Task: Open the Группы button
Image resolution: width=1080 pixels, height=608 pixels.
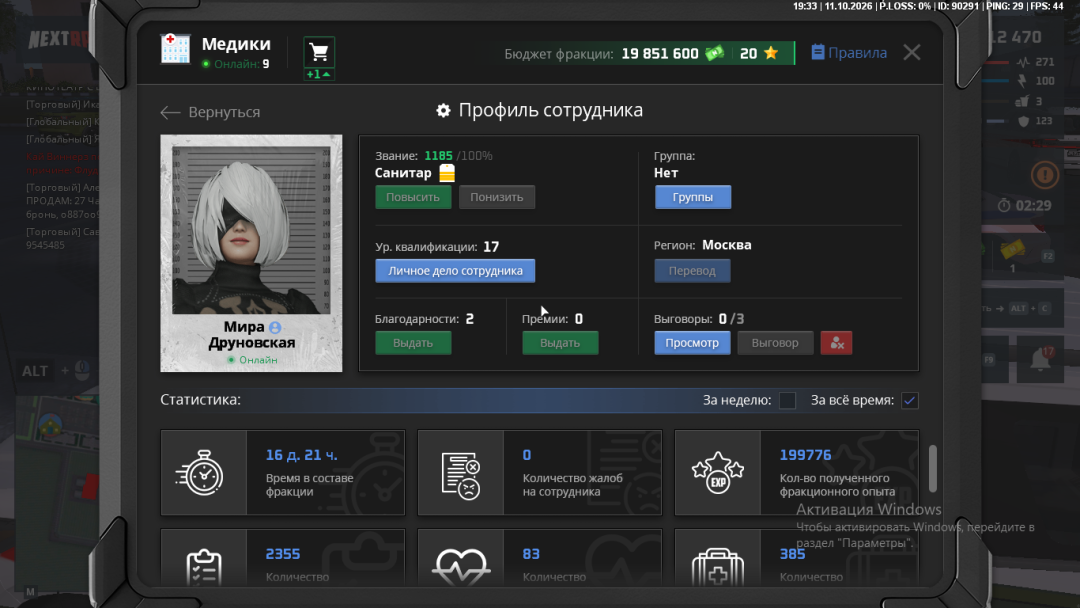Action: click(692, 197)
